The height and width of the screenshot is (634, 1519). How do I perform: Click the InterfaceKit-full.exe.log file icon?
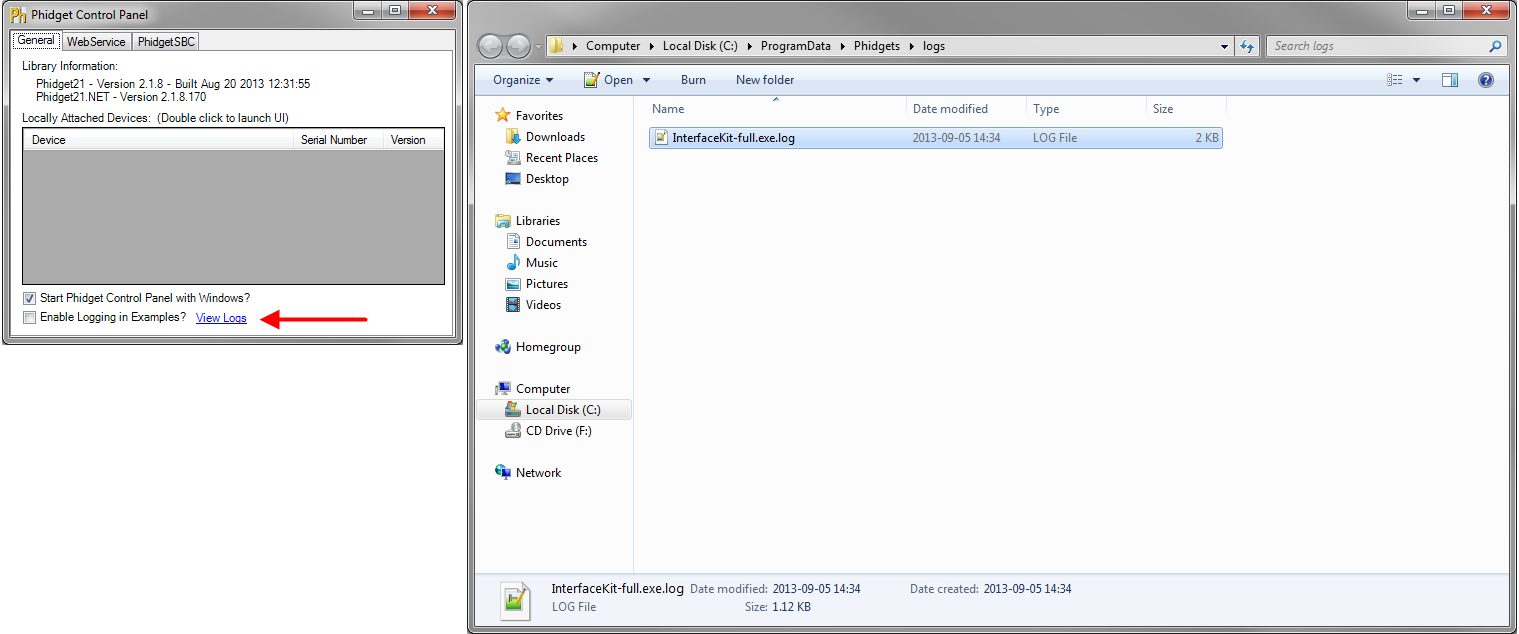click(661, 138)
